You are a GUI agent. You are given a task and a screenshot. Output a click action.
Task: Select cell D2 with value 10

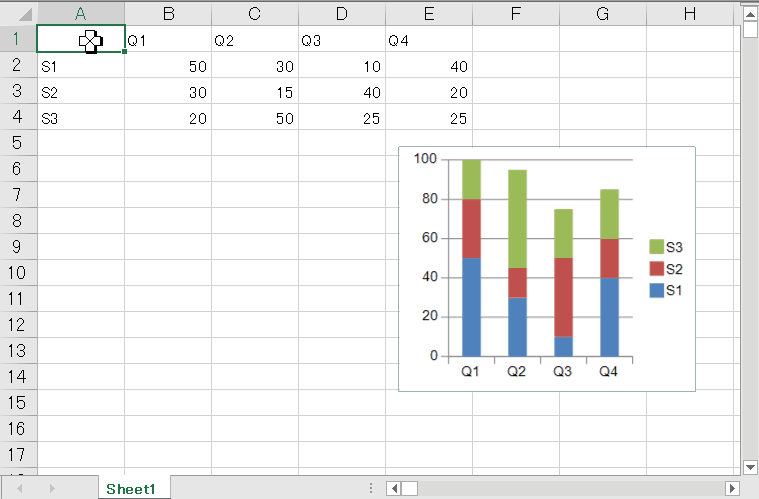pos(342,65)
